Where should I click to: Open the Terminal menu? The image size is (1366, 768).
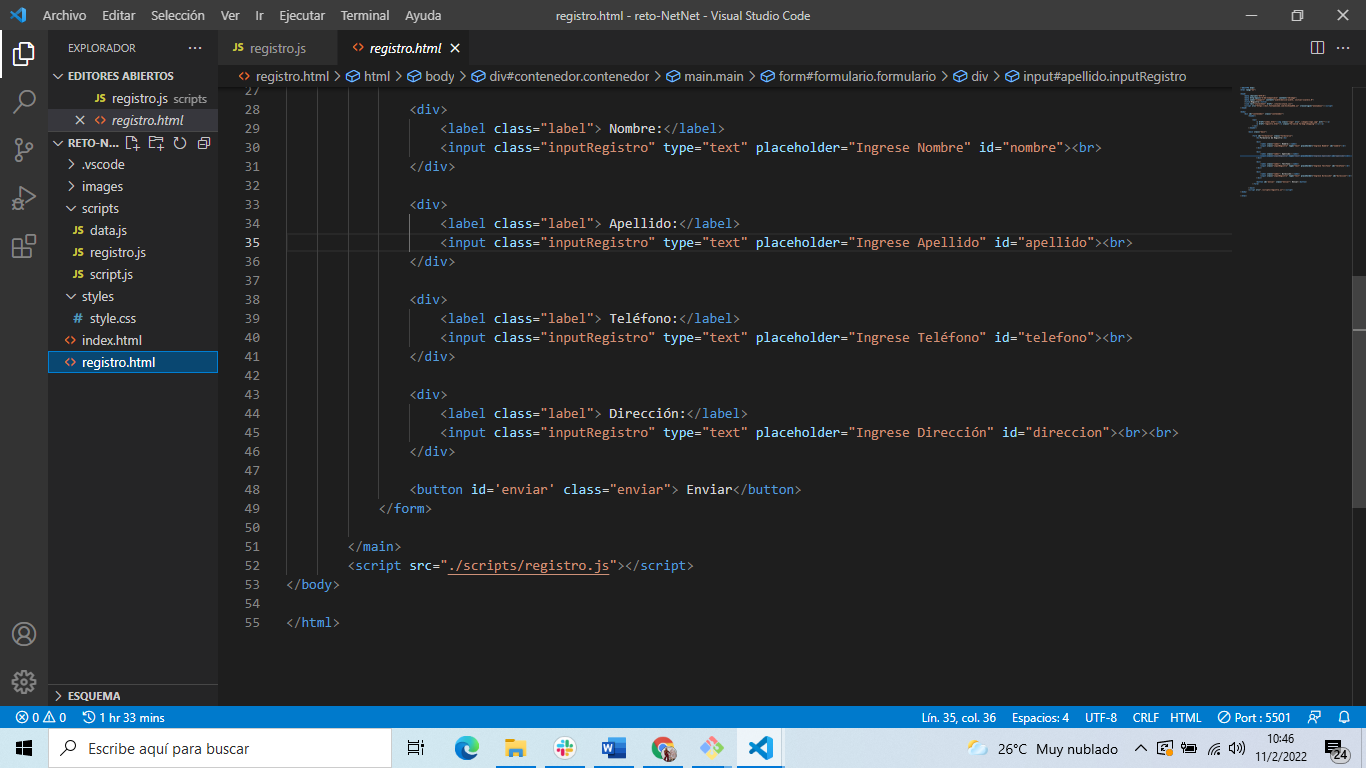[364, 15]
